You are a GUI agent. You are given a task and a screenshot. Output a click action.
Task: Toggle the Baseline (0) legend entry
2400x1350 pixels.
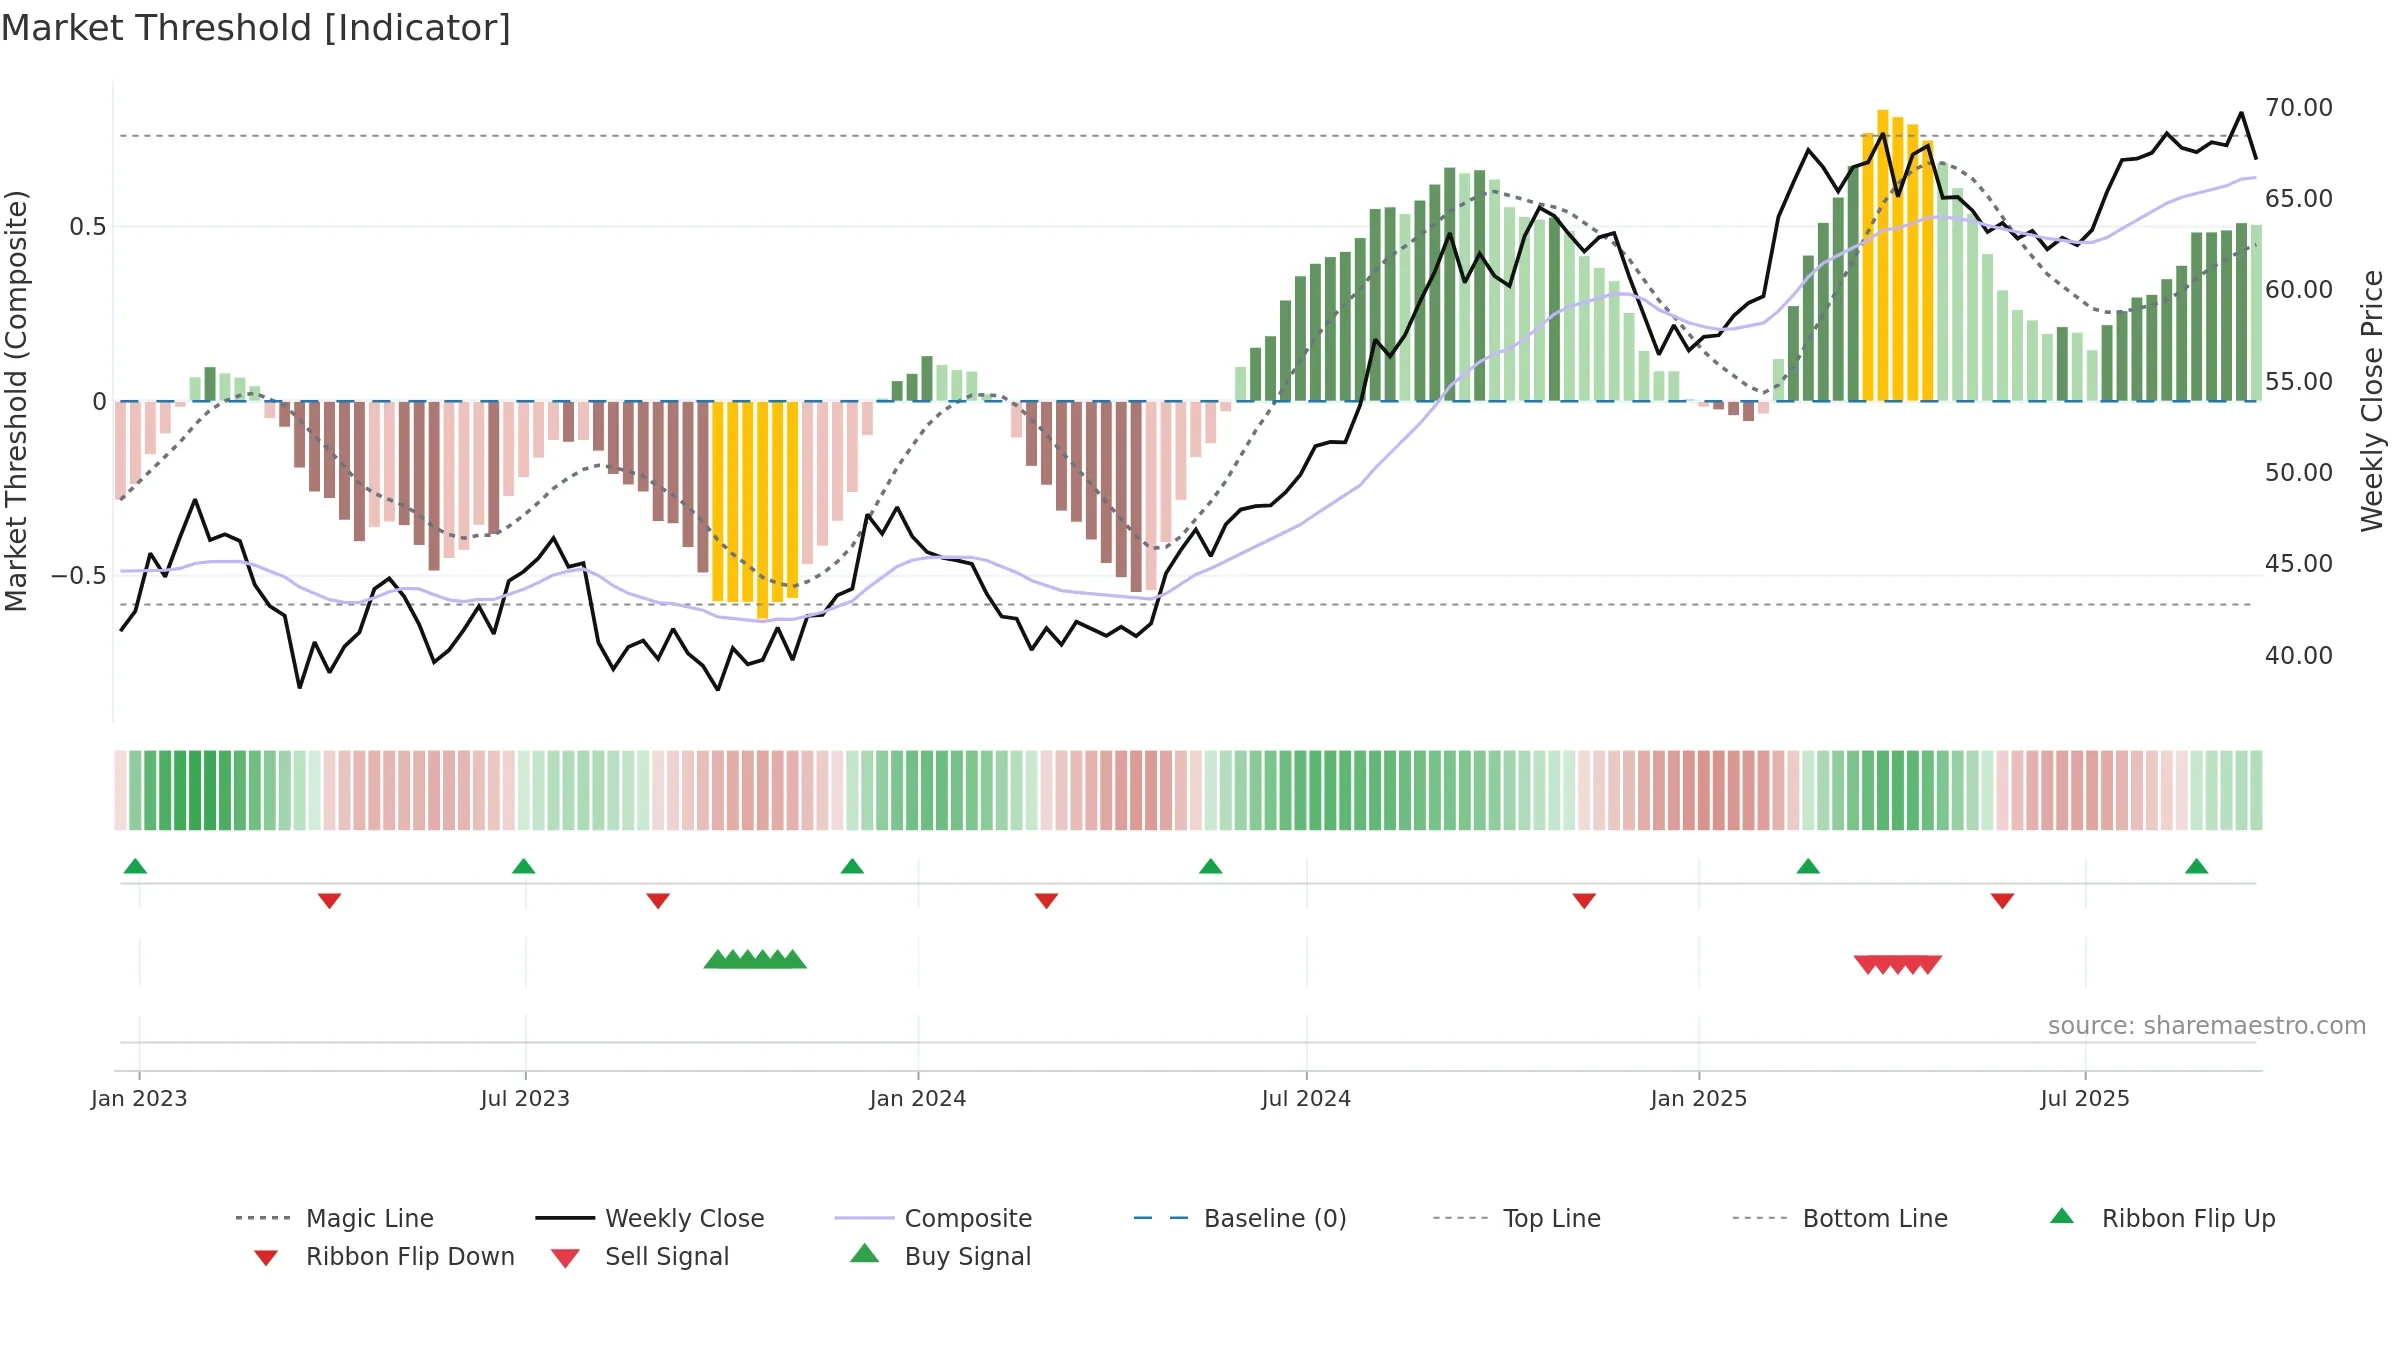[x=1240, y=1218]
